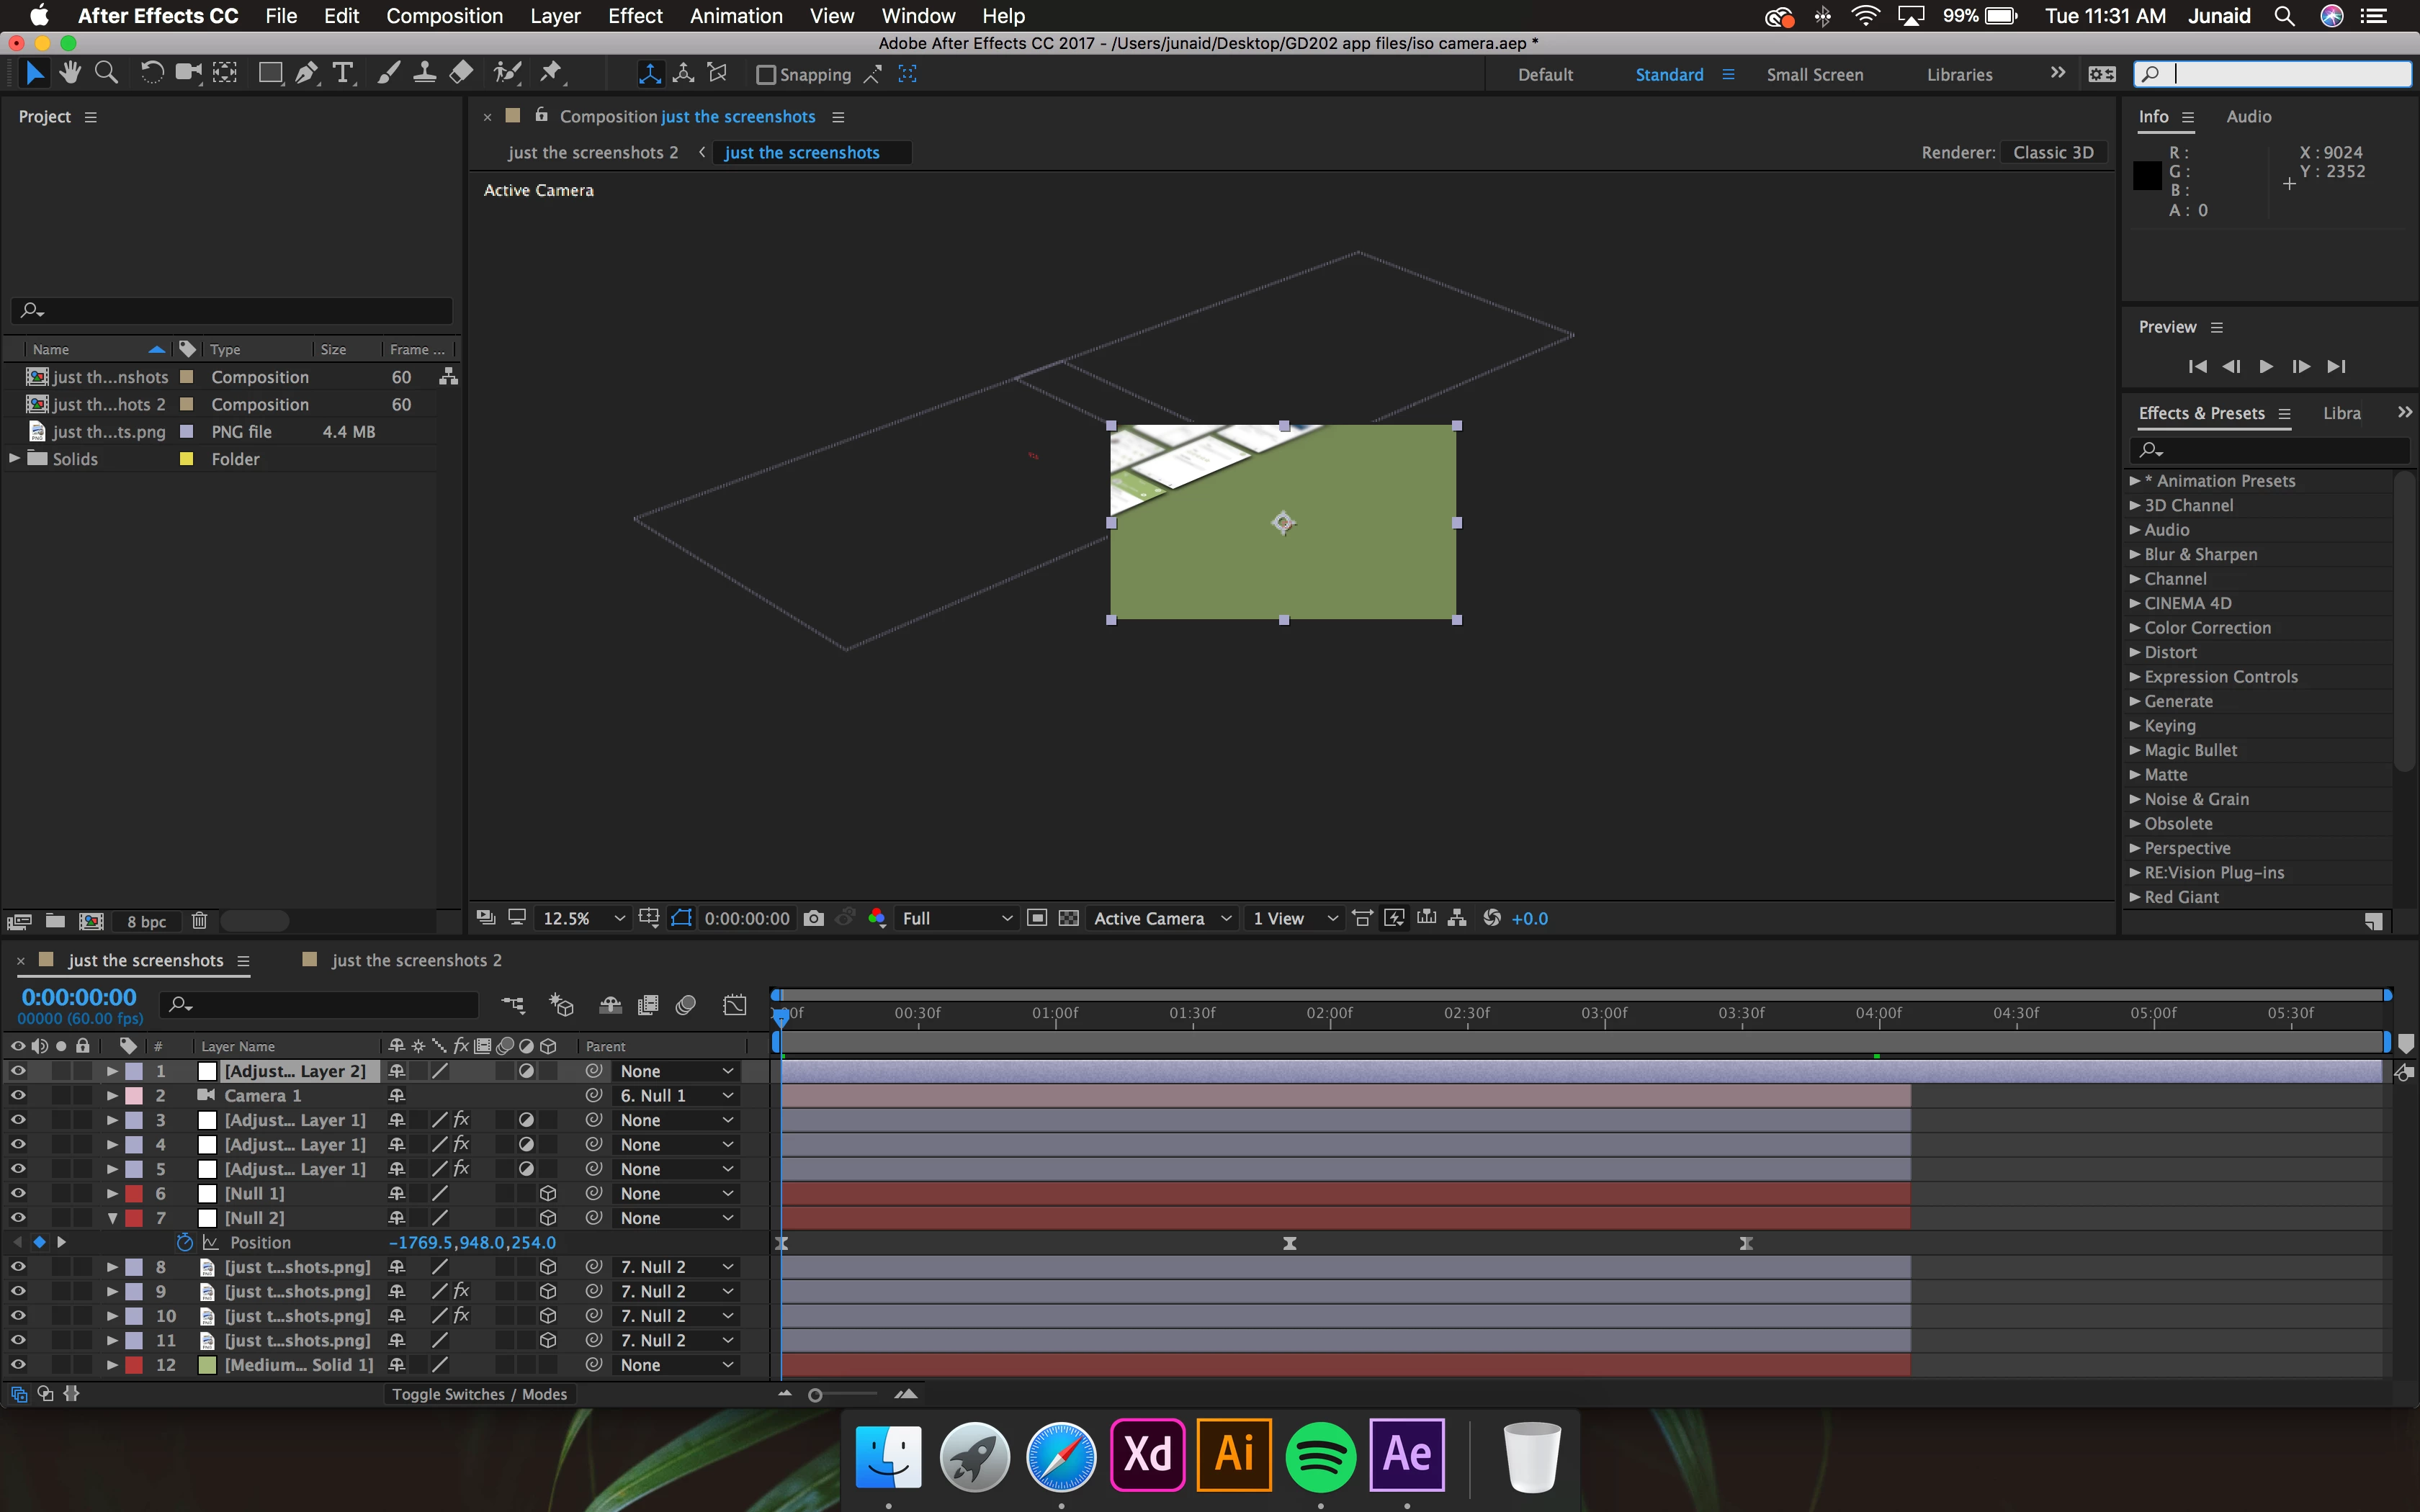Switch to the Small Screen workspace

(x=1814, y=75)
